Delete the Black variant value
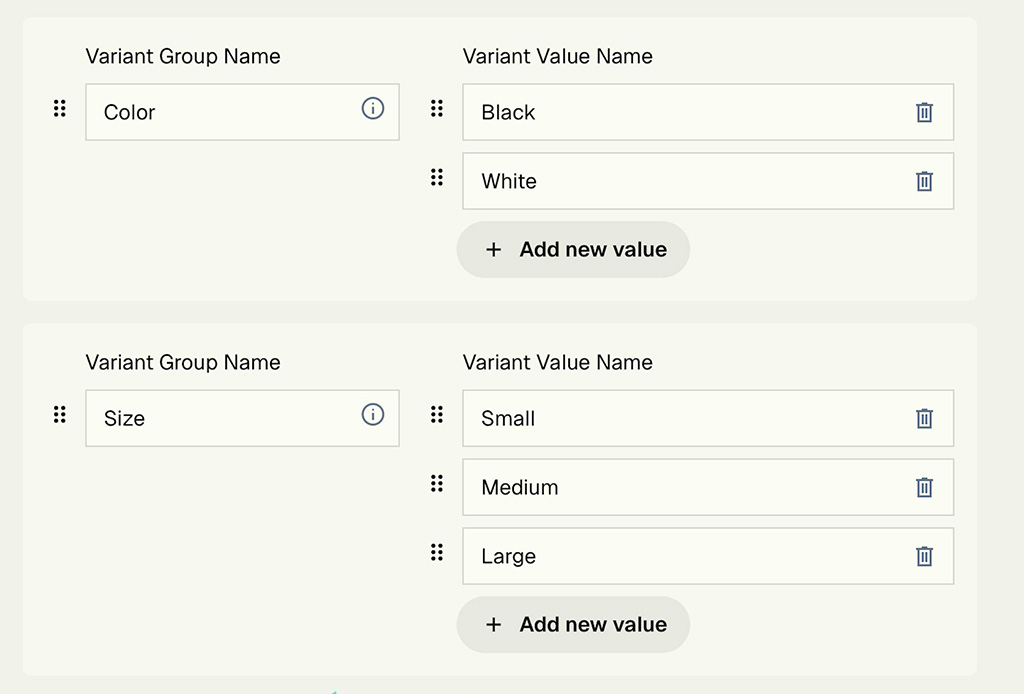 click(x=923, y=112)
